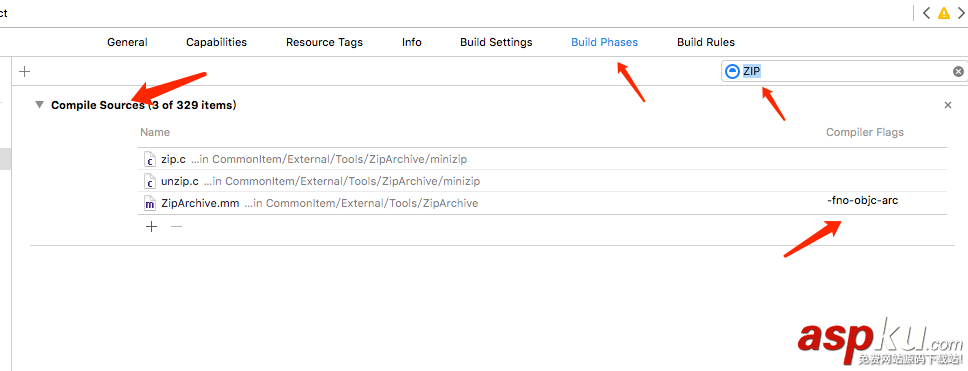The height and width of the screenshot is (371, 968).
Task: Collapse the Compile Sources disclosure triangle
Action: point(40,105)
